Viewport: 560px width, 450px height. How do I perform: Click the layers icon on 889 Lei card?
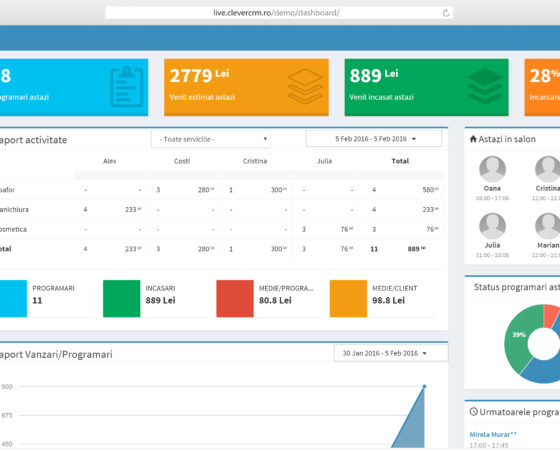click(485, 86)
